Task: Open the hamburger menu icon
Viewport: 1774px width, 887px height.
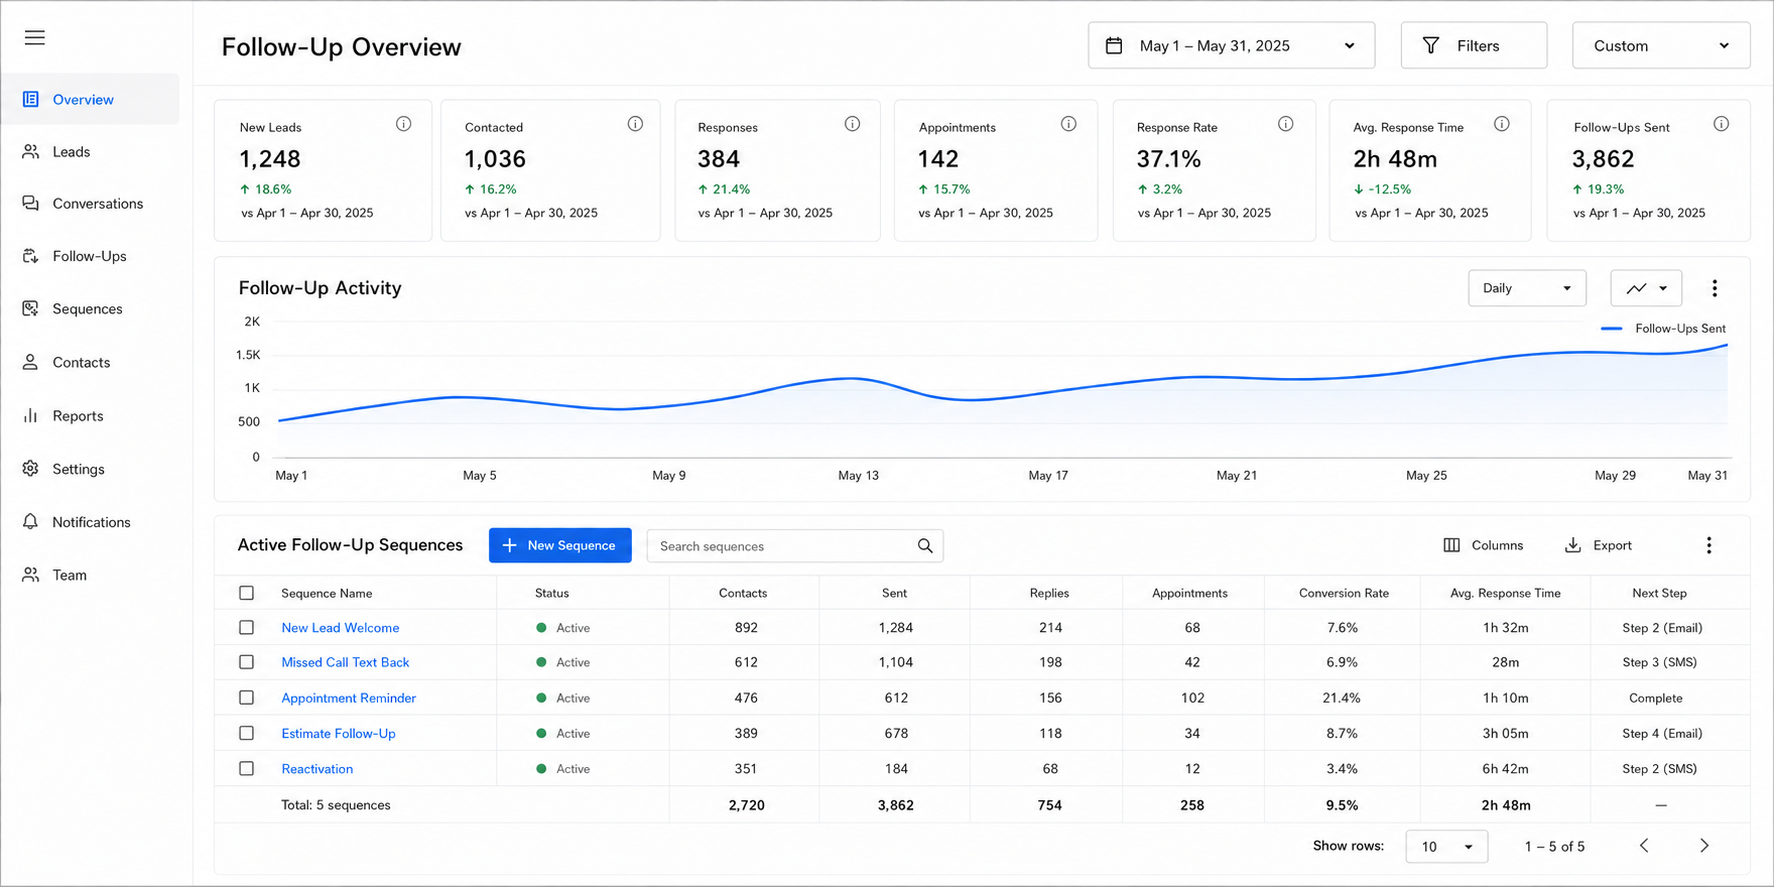Action: click(x=35, y=38)
